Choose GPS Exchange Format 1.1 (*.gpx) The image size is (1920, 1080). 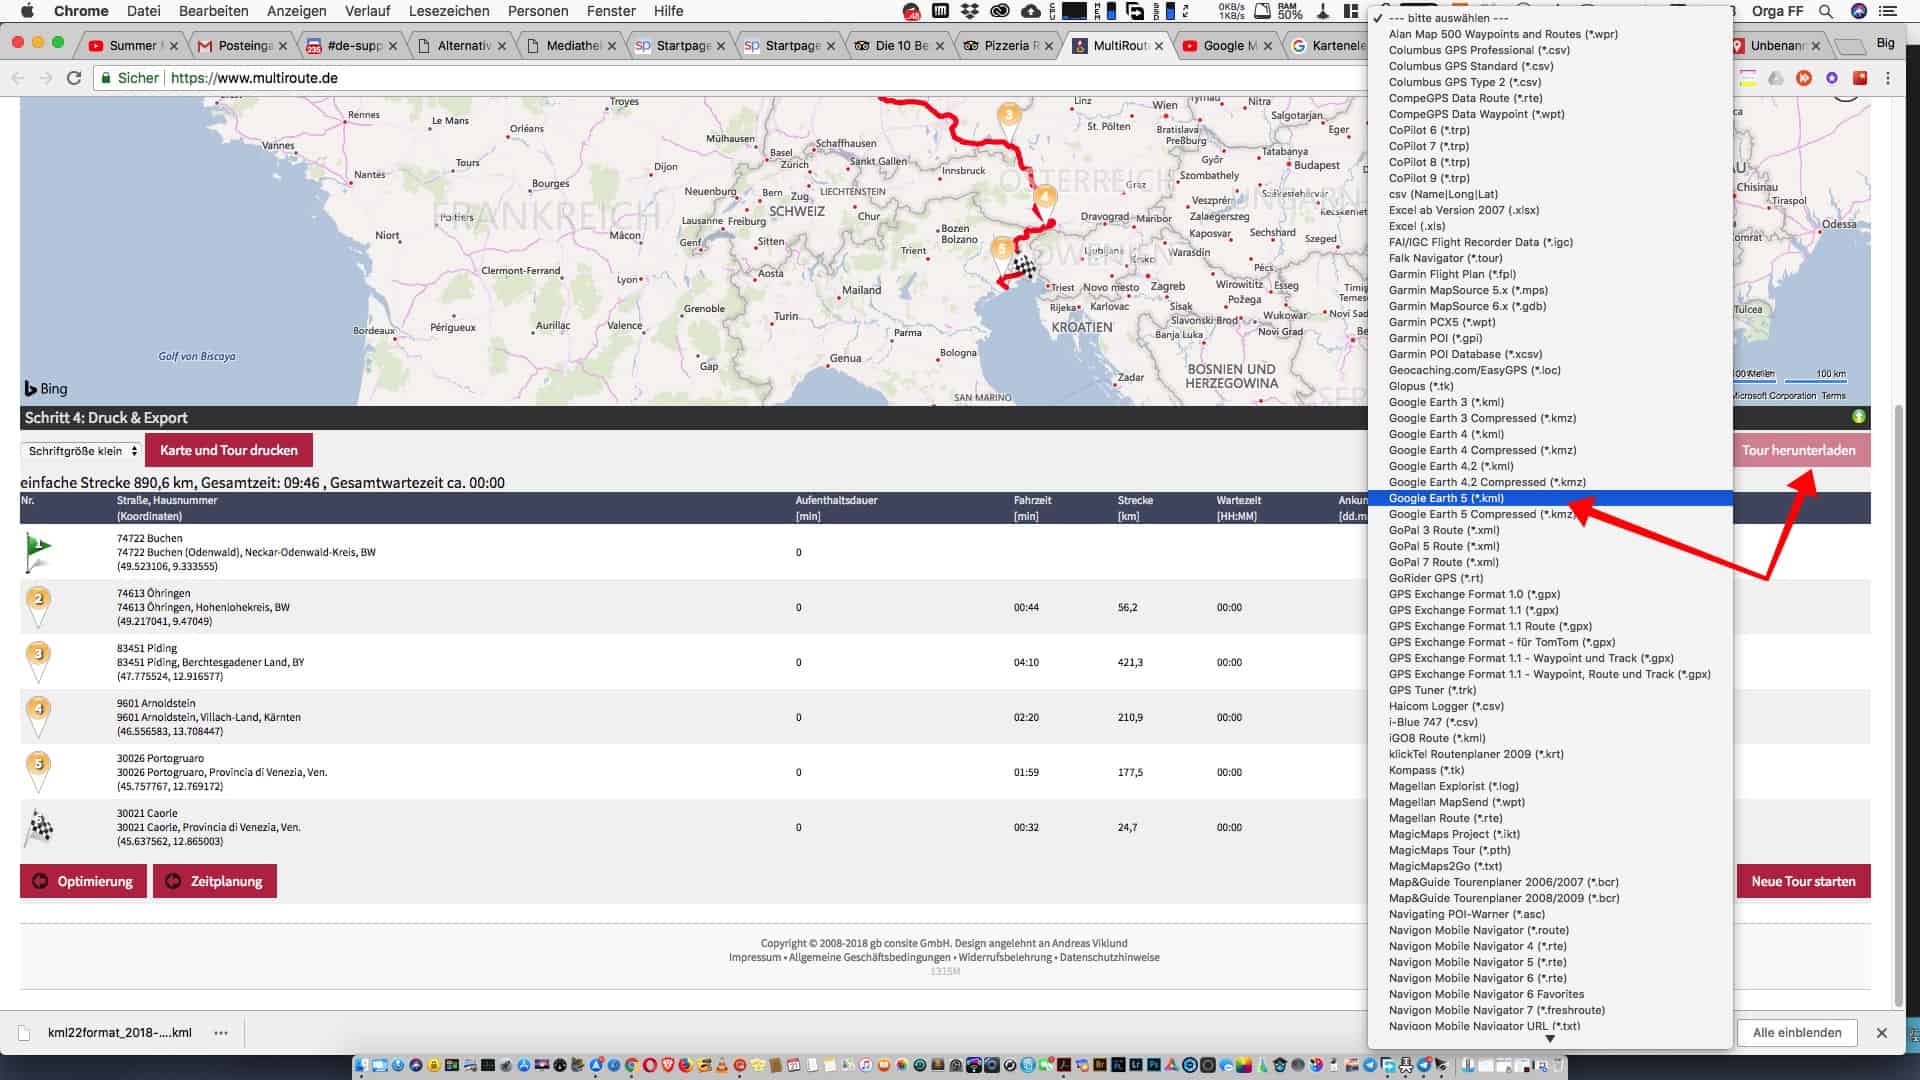1473,610
